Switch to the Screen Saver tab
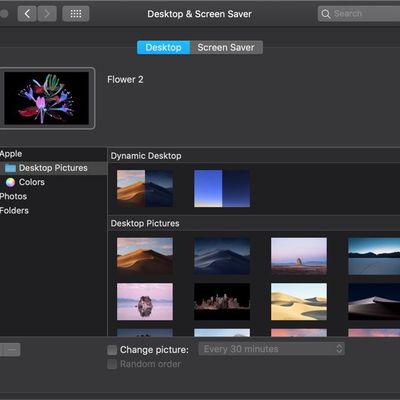The width and height of the screenshot is (400, 400). coord(226,47)
